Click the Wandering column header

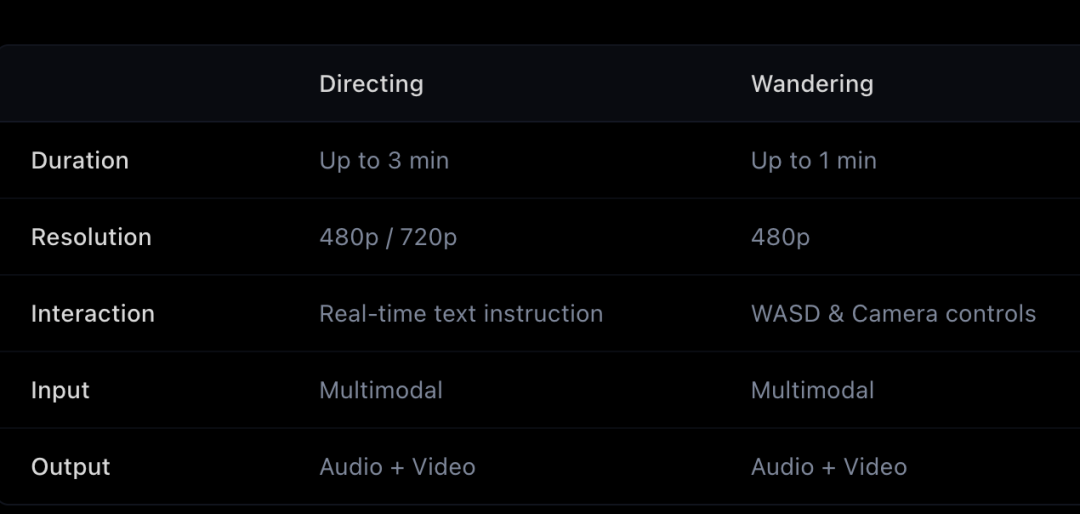812,84
